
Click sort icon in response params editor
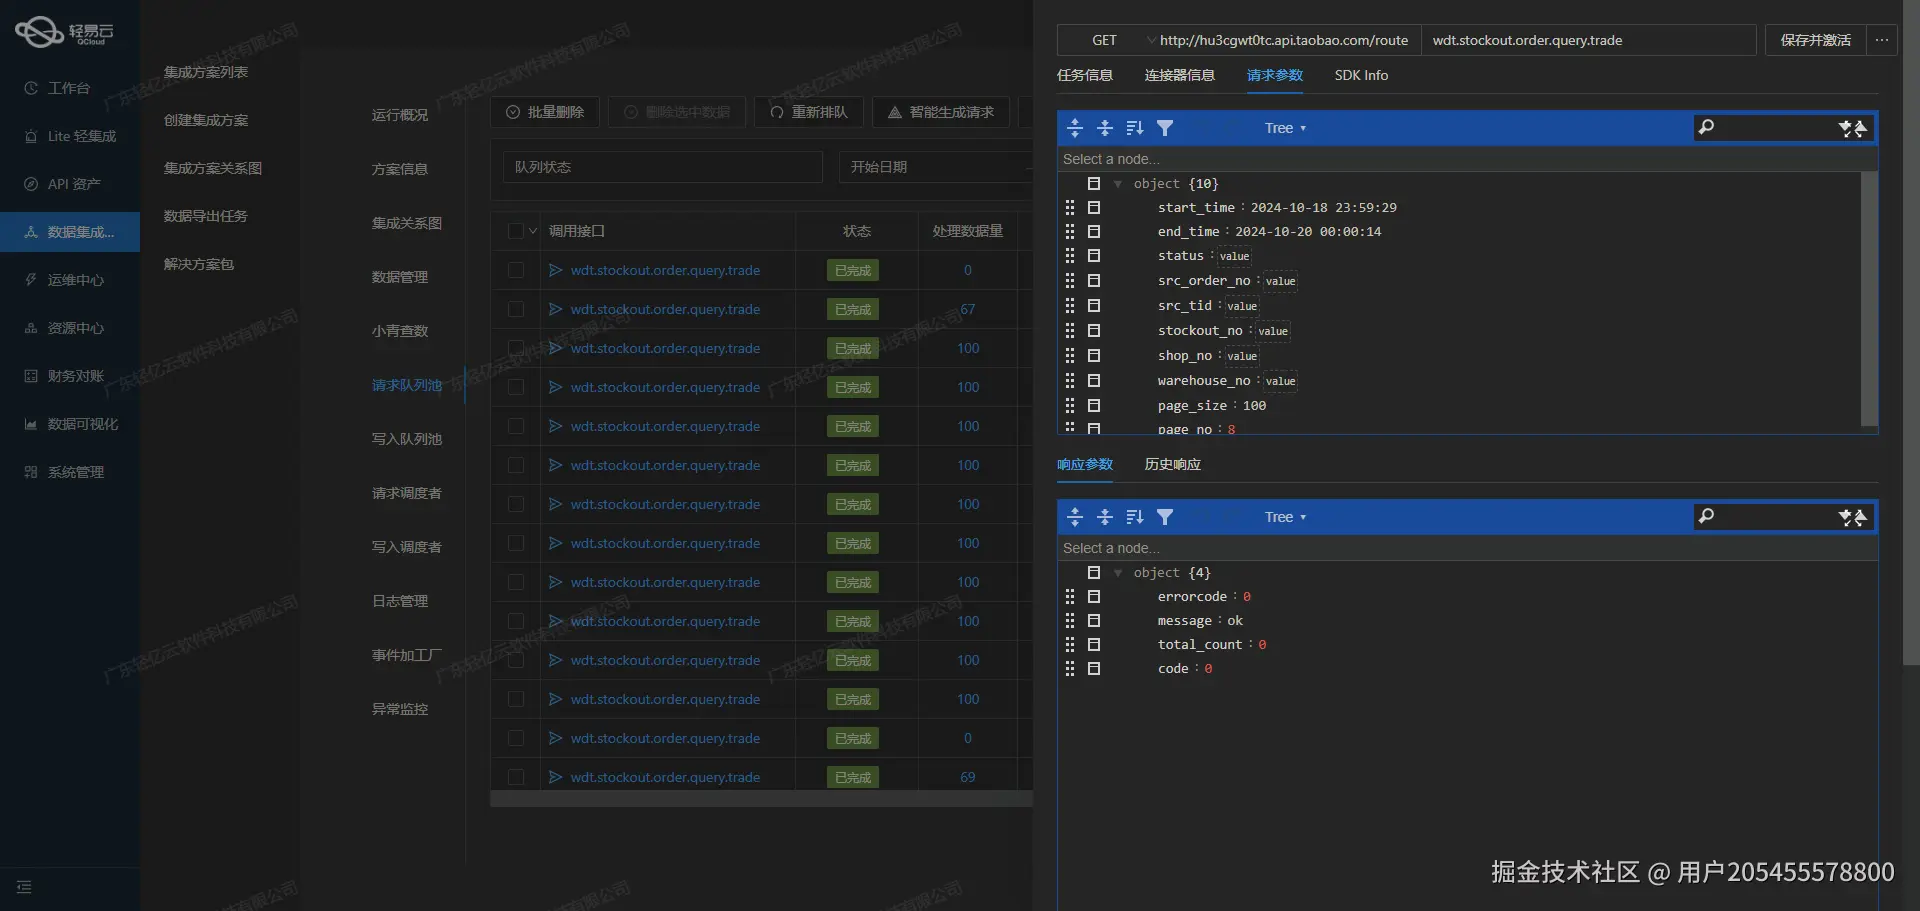1135,517
